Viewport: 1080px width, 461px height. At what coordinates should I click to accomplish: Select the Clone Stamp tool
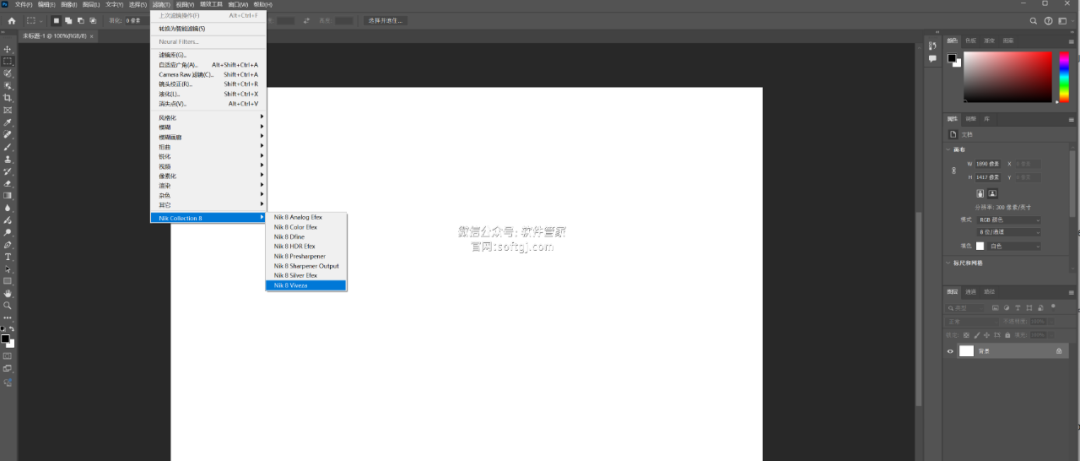pyautogui.click(x=8, y=159)
